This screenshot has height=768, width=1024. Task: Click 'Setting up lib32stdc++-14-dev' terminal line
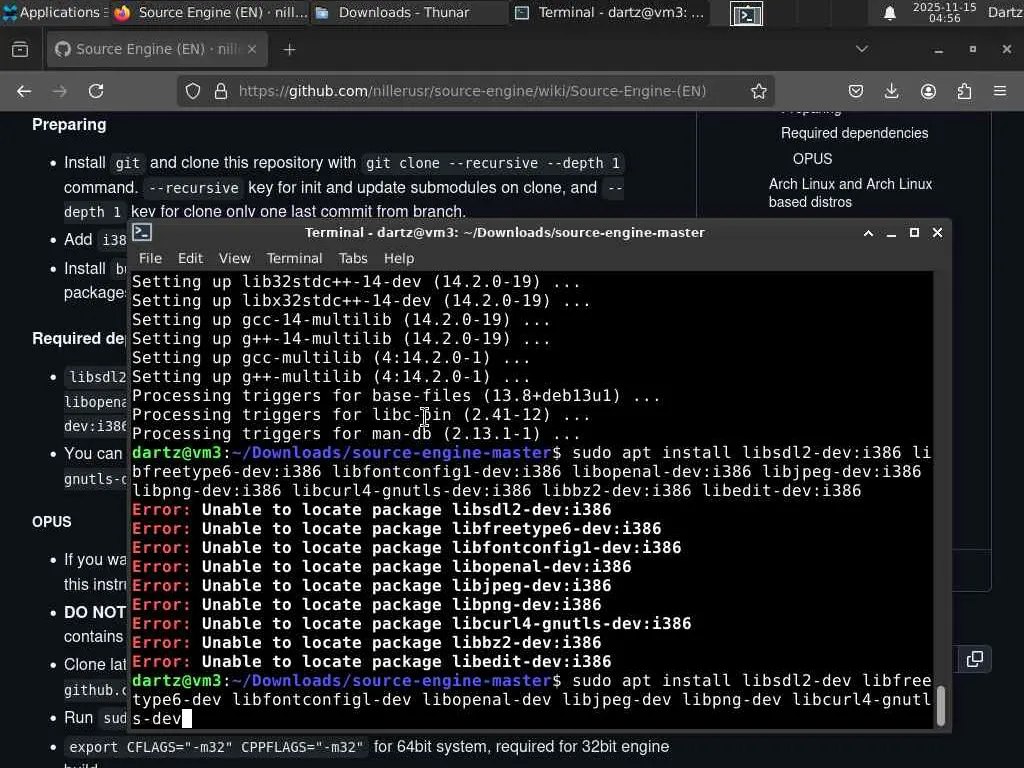[x=356, y=282]
